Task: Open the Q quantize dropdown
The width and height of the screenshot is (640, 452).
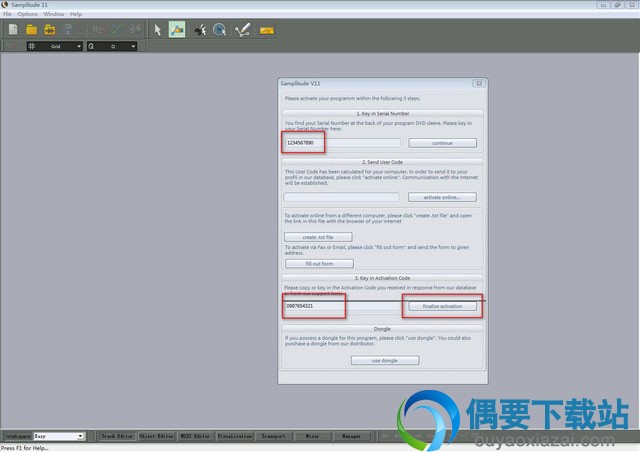Action: [x=112, y=46]
